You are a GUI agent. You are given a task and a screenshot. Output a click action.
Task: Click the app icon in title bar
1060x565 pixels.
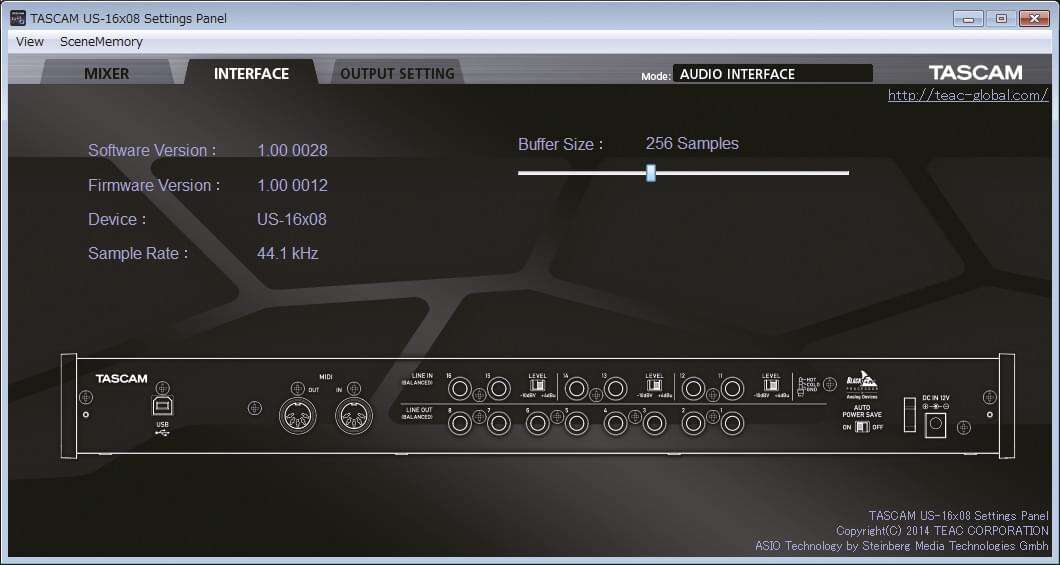(18, 18)
